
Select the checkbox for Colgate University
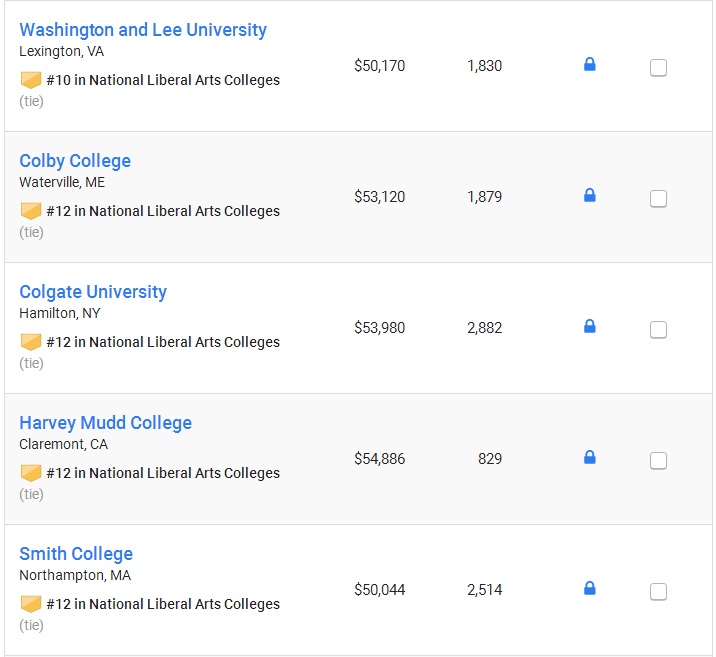(658, 330)
